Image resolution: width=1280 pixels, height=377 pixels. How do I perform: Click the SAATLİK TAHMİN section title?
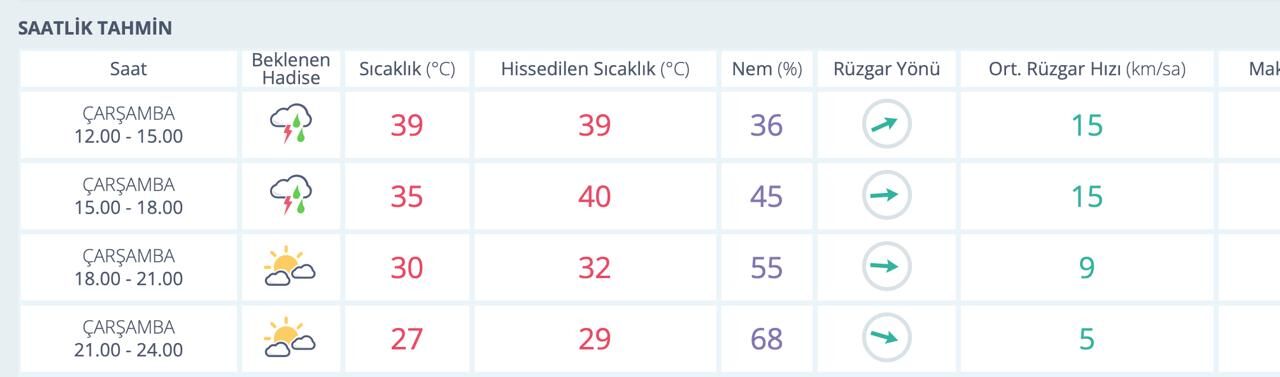pyautogui.click(x=95, y=28)
